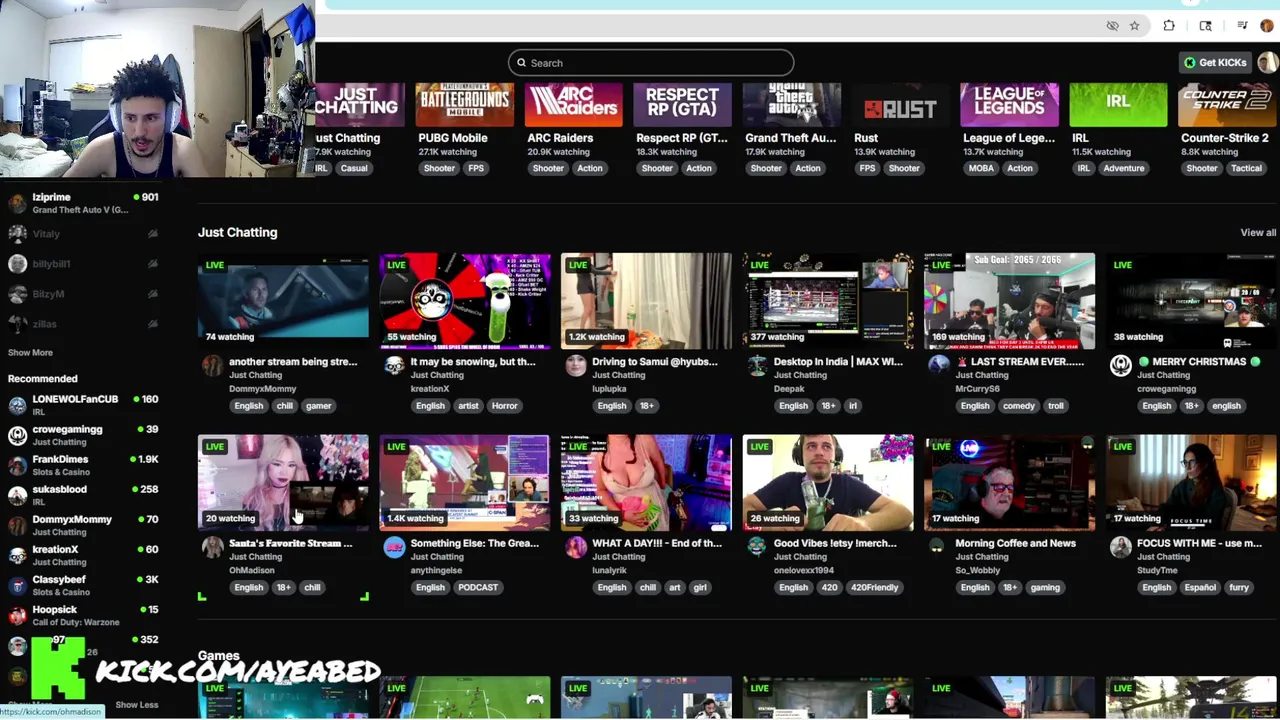Select the troll tag on MrCurry56 stream
Screen dimensions: 1280x720
pyautogui.click(x=1056, y=406)
